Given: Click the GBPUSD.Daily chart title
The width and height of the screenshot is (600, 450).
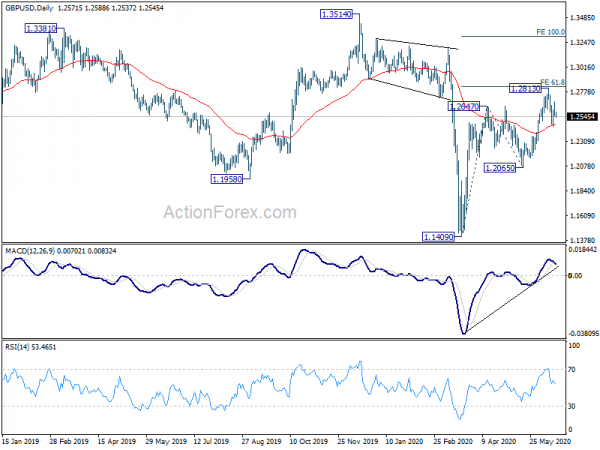Looking at the screenshot, I should point(29,8).
